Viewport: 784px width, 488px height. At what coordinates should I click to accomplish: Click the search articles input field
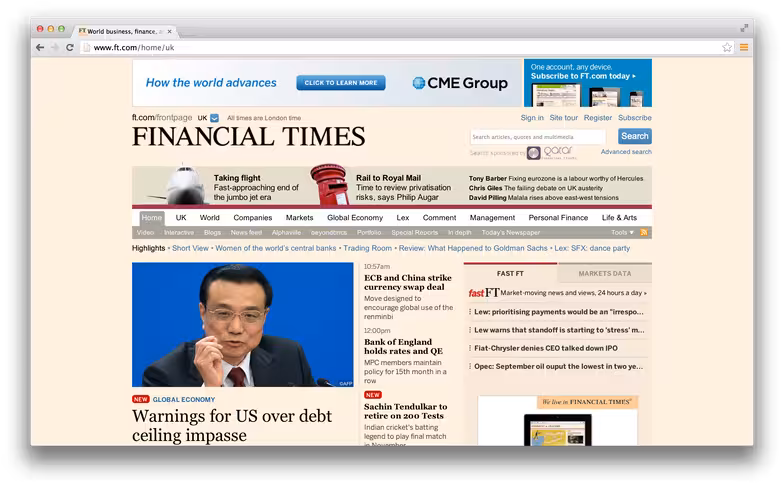click(x=538, y=136)
